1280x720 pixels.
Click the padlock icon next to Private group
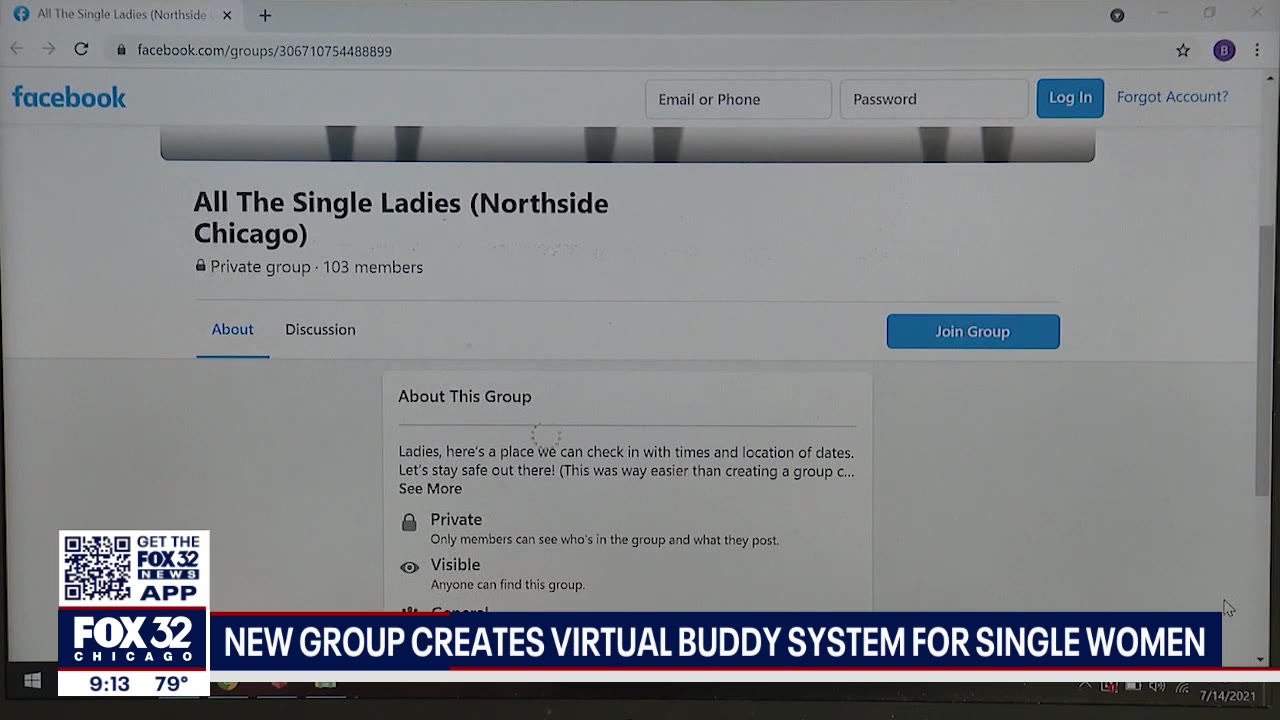pyautogui.click(x=200, y=266)
